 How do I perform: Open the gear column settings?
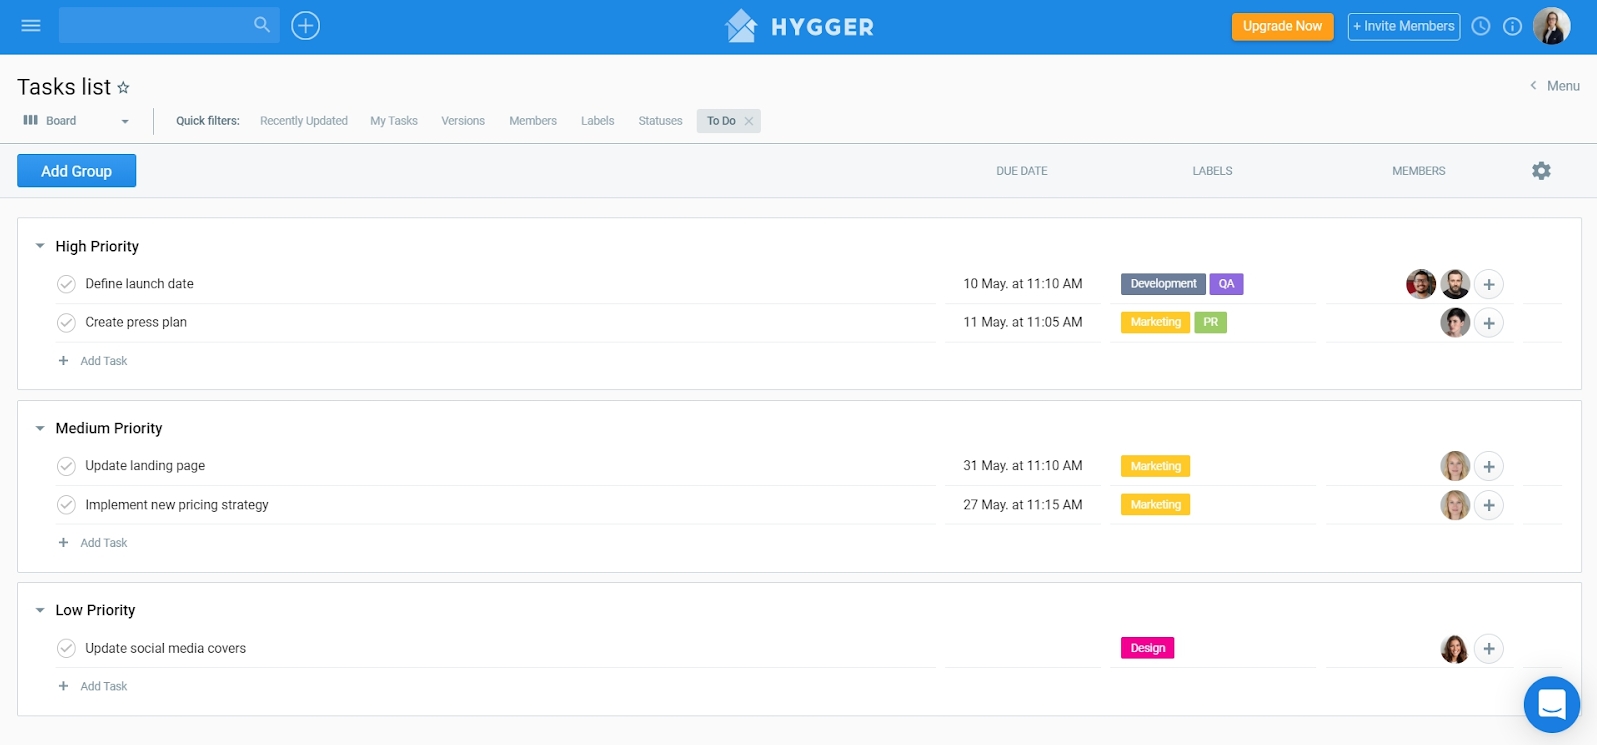1541,171
